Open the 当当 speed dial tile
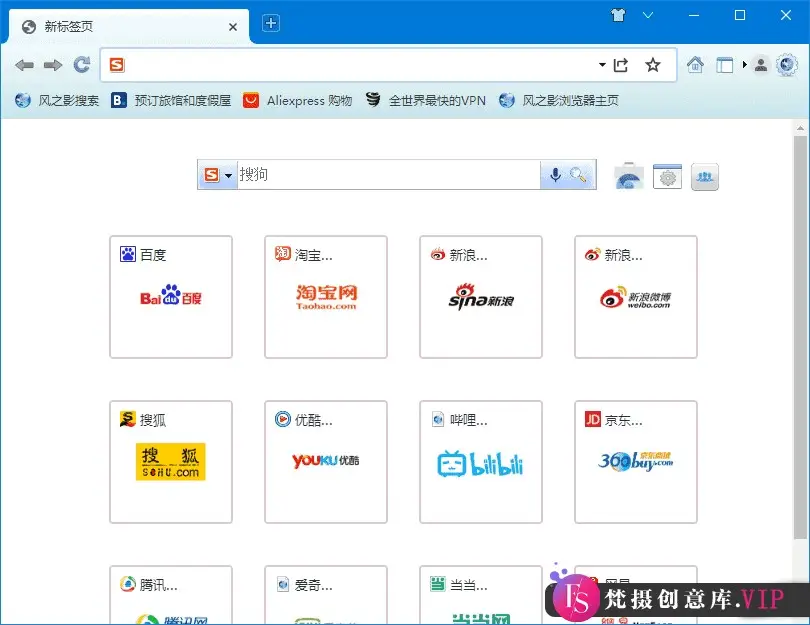Image resolution: width=810 pixels, height=625 pixels. click(x=481, y=595)
